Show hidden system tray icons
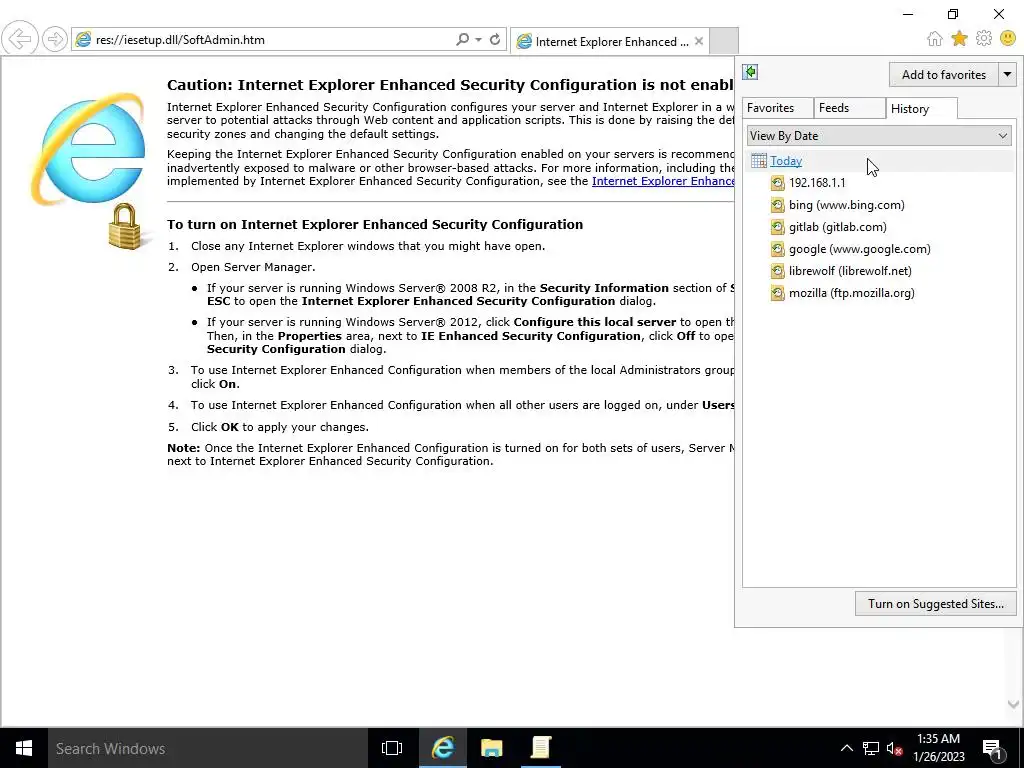 click(x=846, y=748)
